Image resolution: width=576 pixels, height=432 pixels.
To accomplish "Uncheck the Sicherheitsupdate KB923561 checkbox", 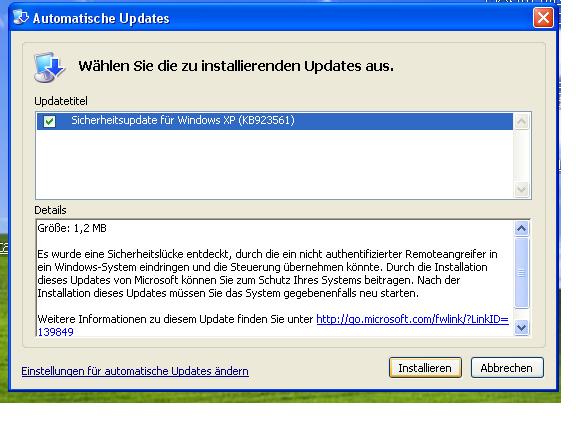I will (50, 121).
